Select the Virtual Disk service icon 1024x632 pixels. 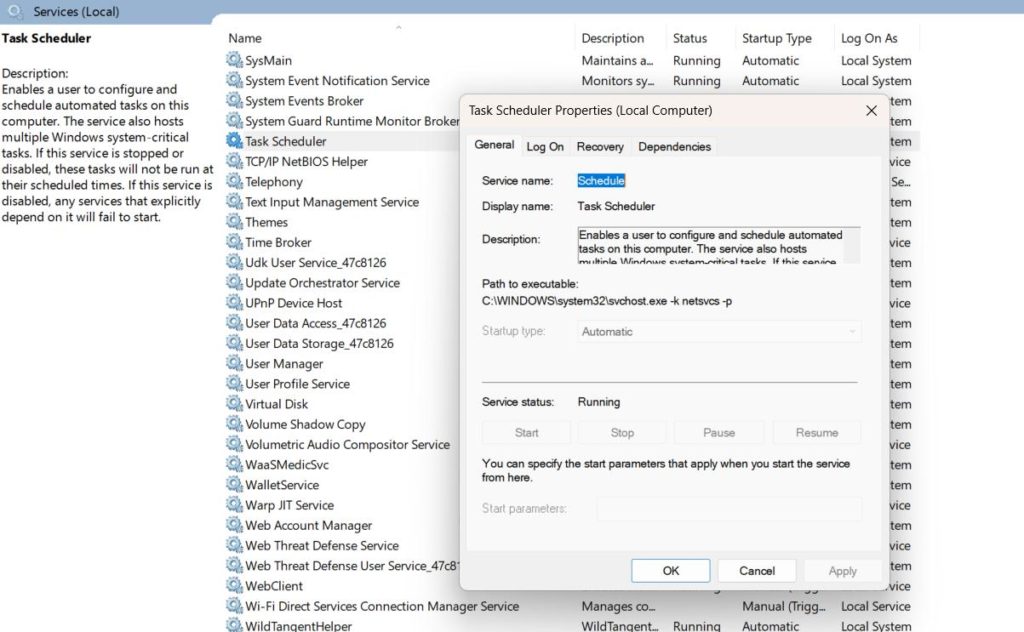234,404
